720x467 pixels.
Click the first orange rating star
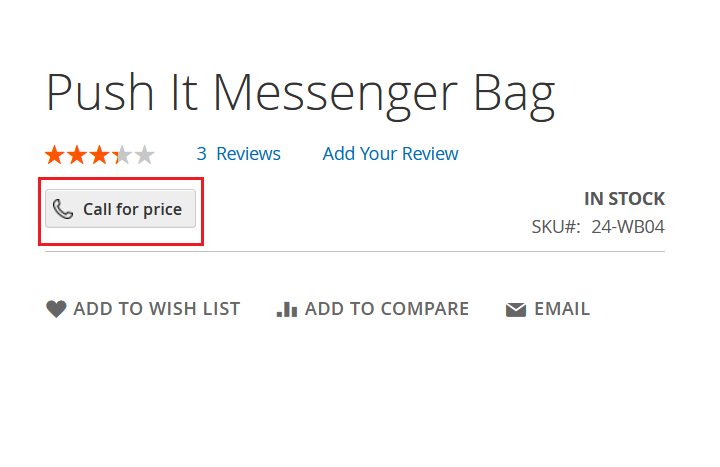pyautogui.click(x=54, y=155)
